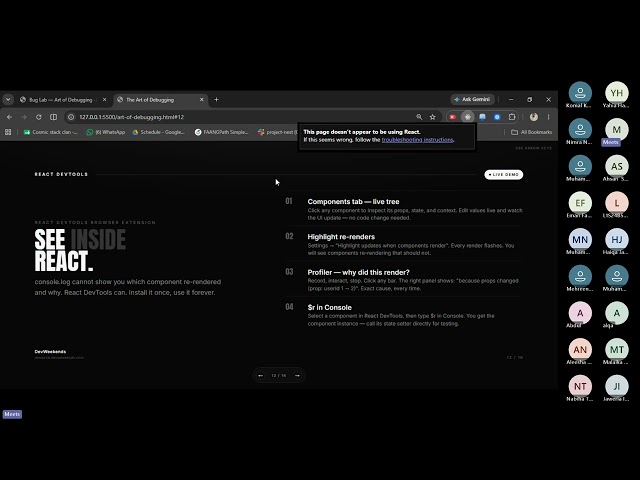Open the Chrome profile avatar
This screenshot has width=640, height=480.
point(534,117)
